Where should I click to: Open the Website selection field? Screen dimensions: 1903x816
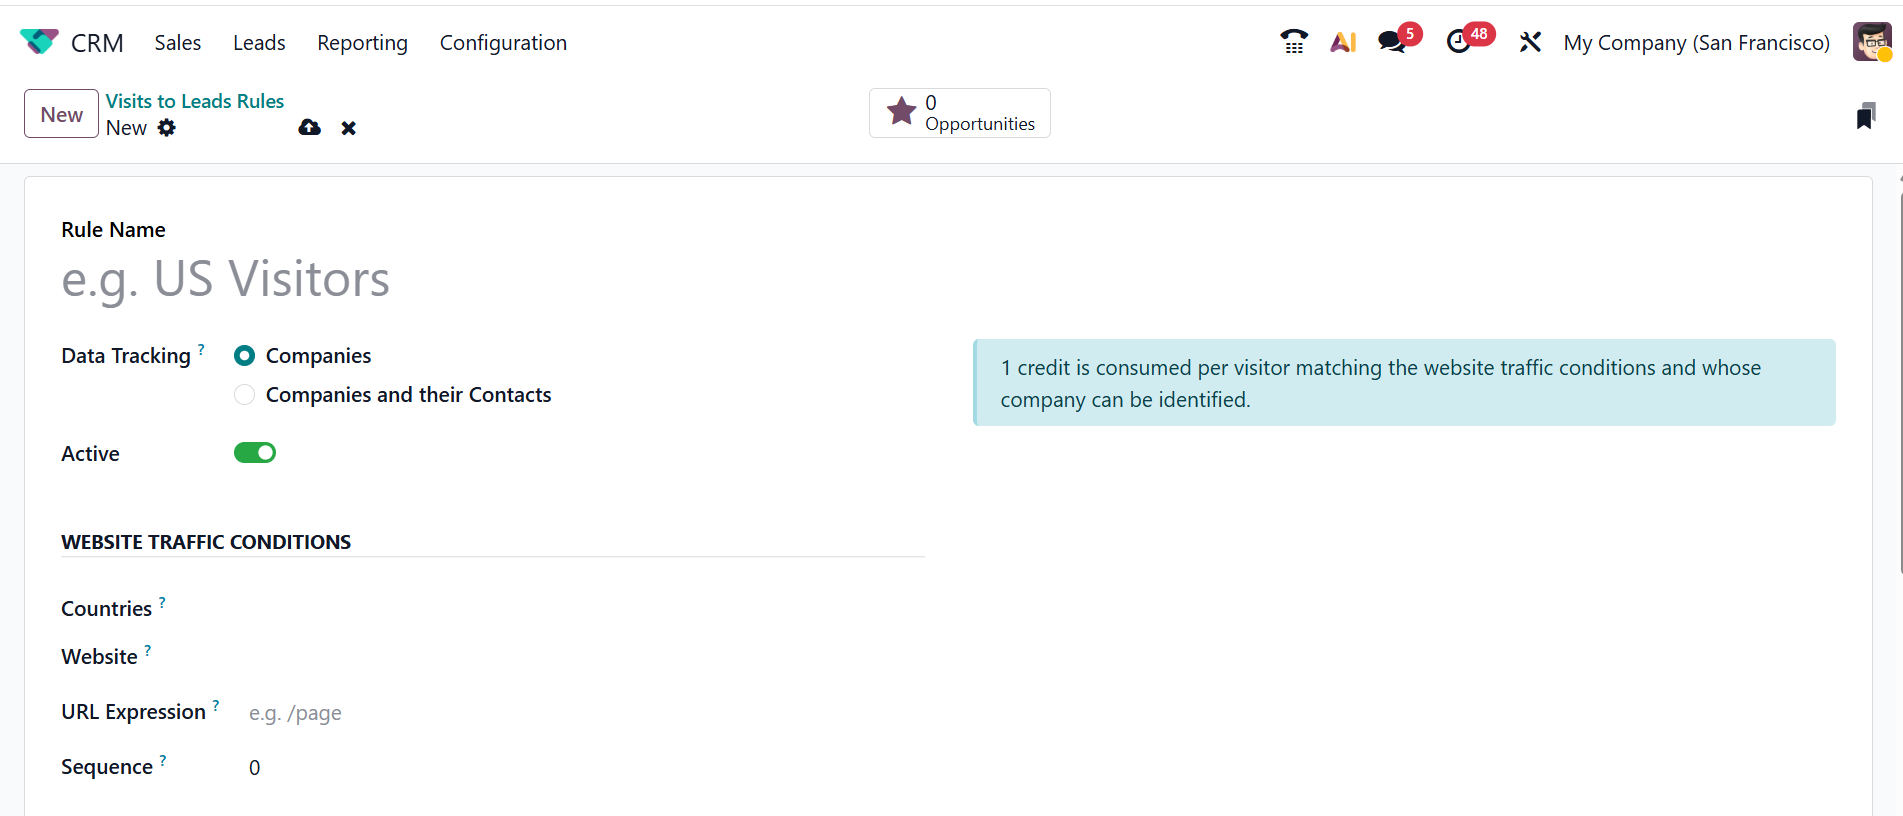[580, 657]
